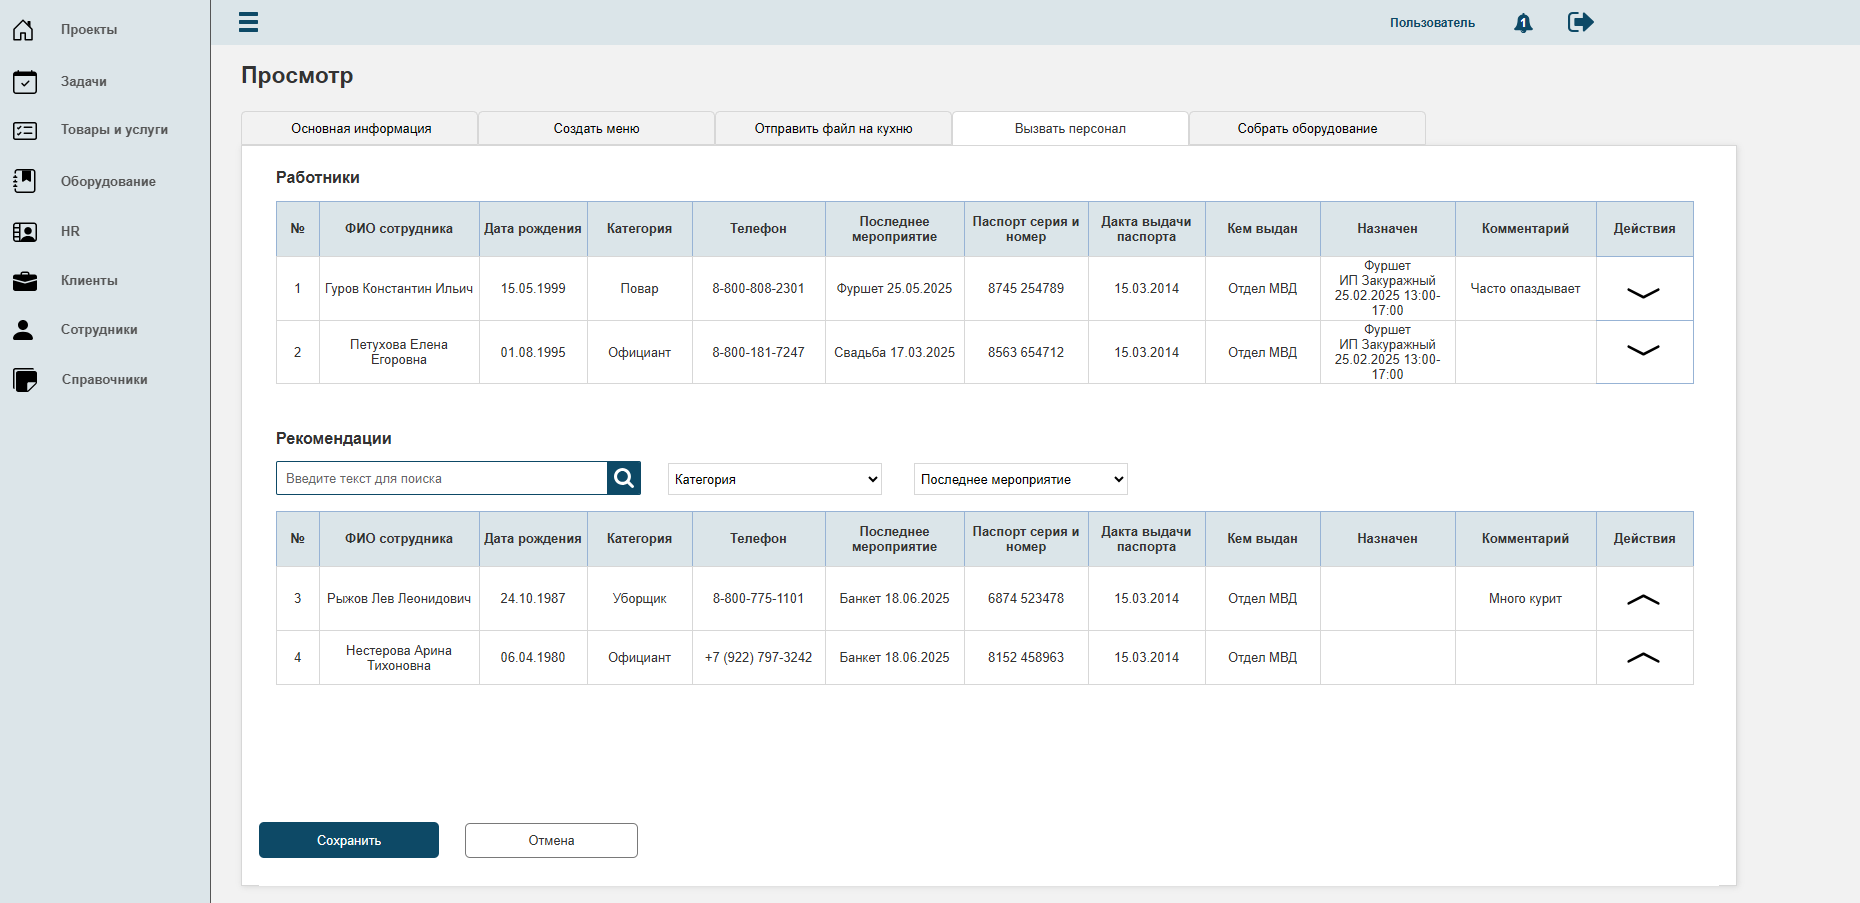Move Рыжов Лев Леонидович up with chevron
Screen dimensions: 1860x903
tap(1643, 599)
